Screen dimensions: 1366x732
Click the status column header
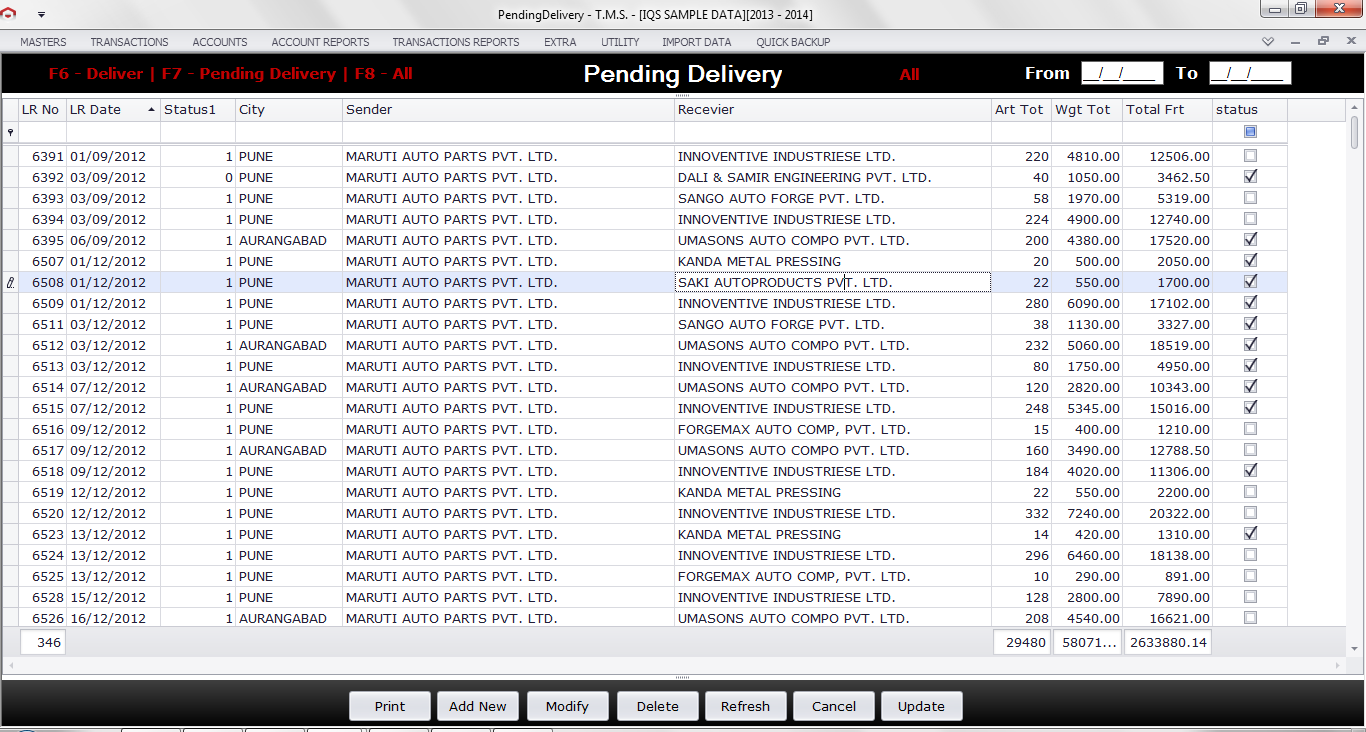point(1250,110)
